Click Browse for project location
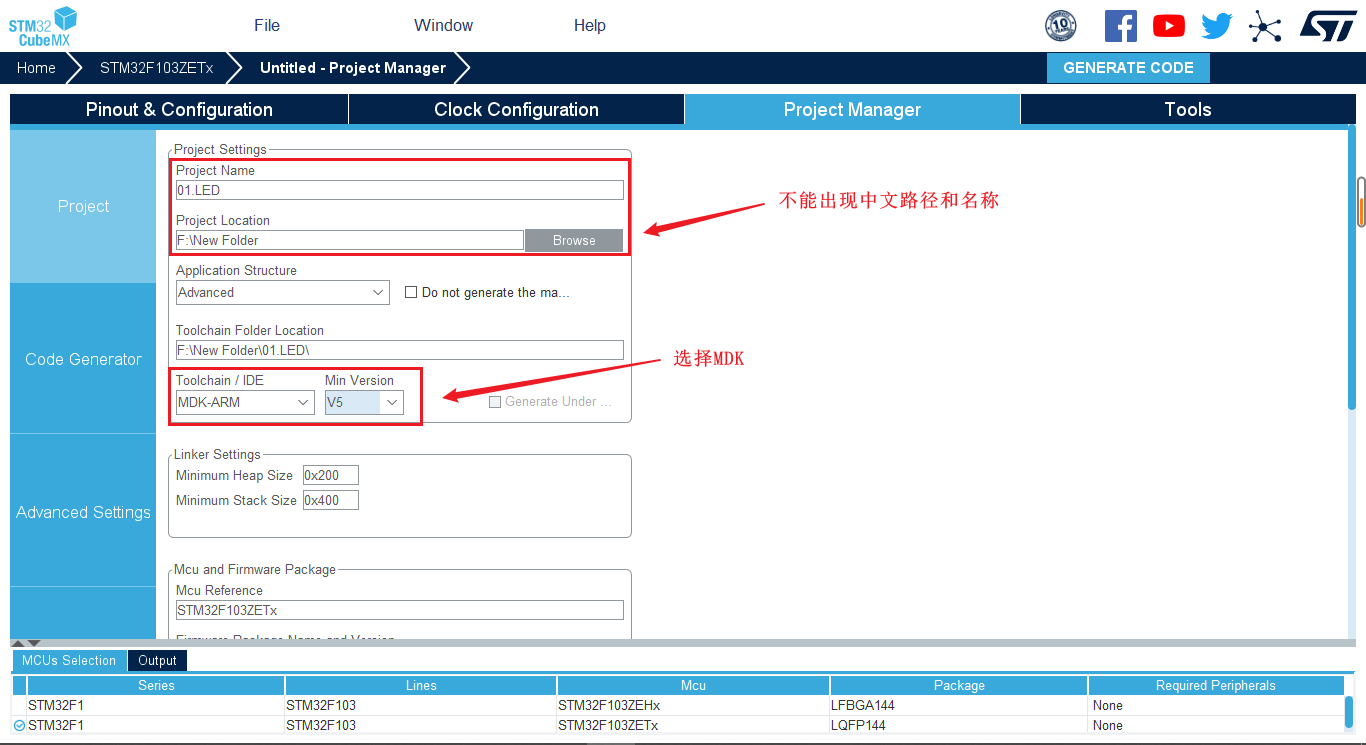This screenshot has width=1366, height=745. tap(574, 240)
